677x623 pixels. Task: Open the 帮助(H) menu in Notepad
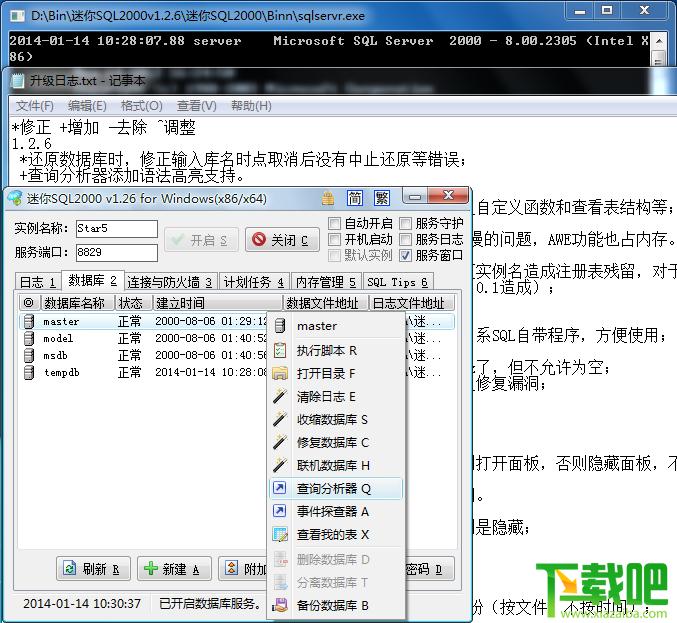click(251, 106)
